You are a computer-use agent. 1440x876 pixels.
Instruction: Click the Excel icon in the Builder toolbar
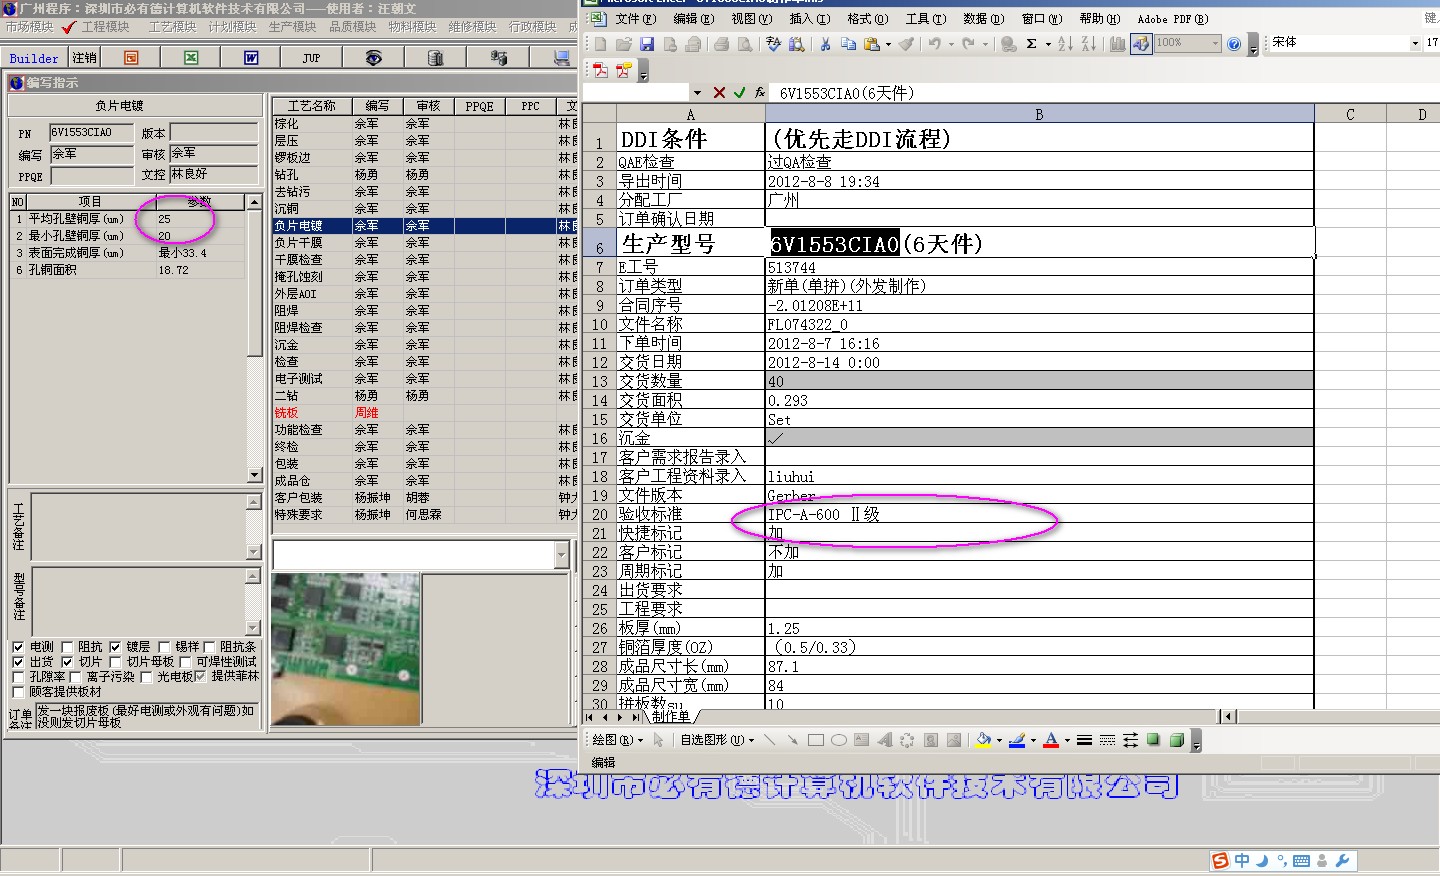click(x=191, y=58)
